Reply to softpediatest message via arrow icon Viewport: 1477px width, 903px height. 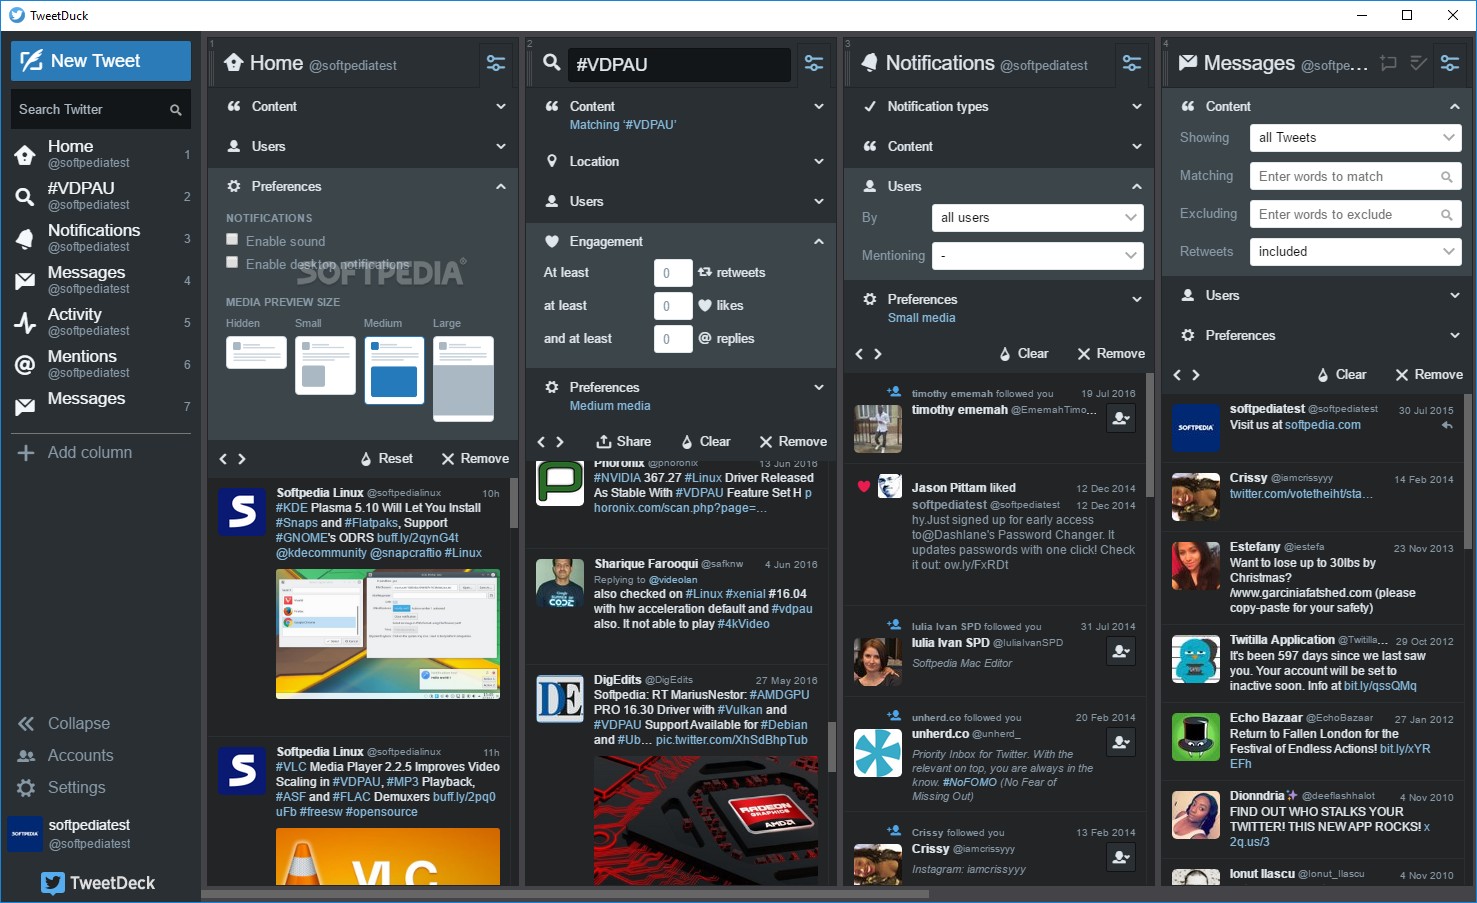click(1446, 426)
